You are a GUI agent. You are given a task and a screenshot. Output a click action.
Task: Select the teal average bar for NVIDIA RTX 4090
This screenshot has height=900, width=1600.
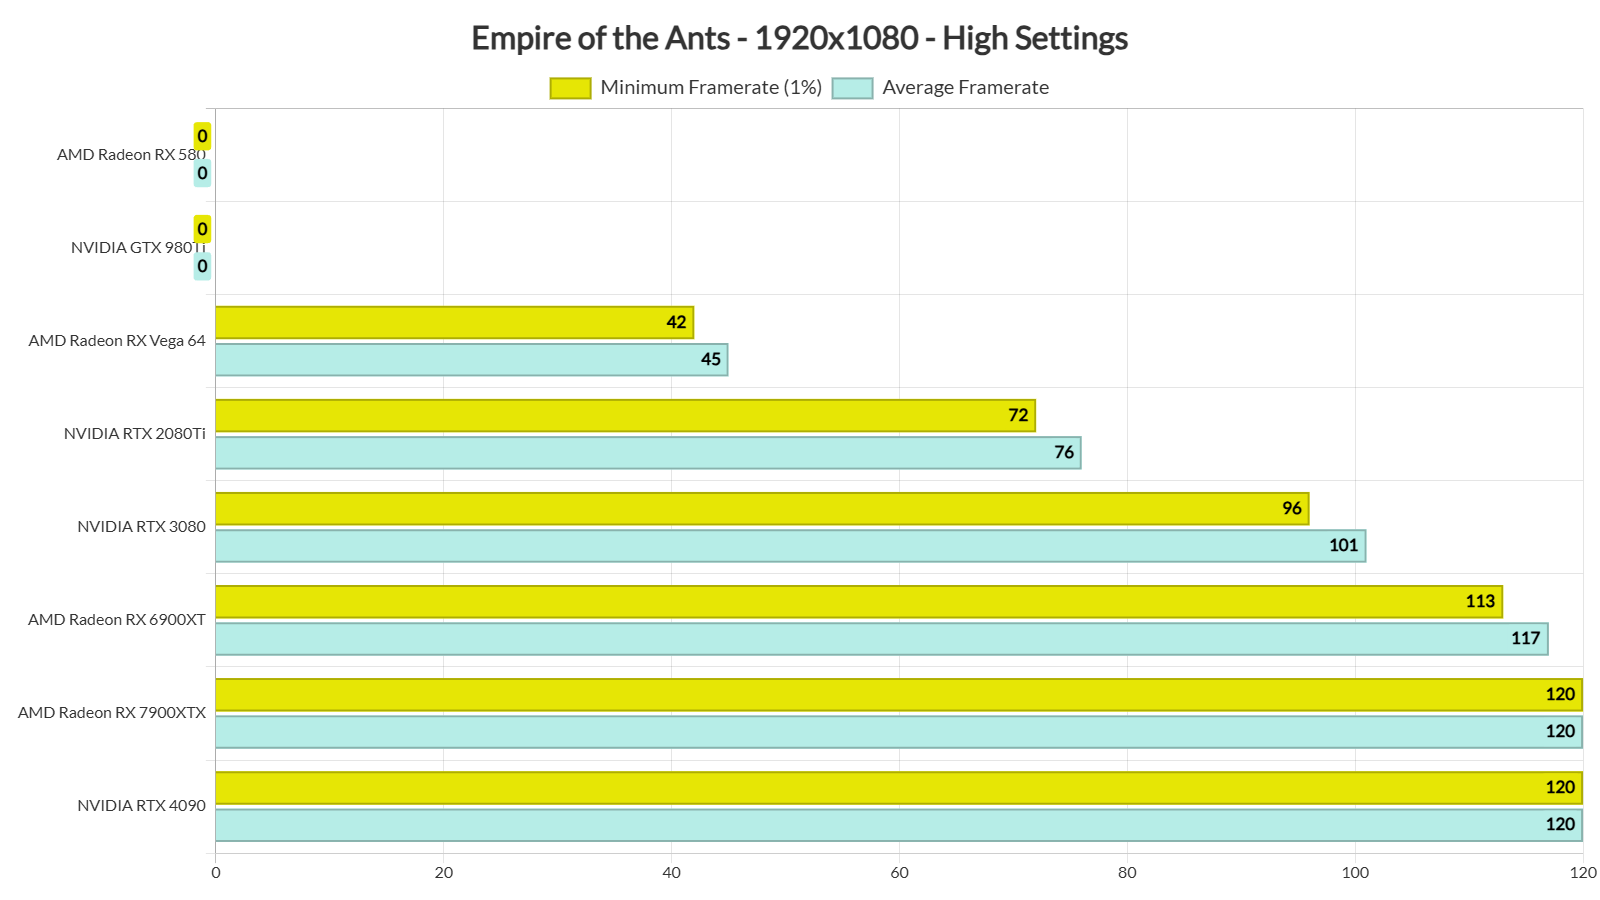pos(898,825)
